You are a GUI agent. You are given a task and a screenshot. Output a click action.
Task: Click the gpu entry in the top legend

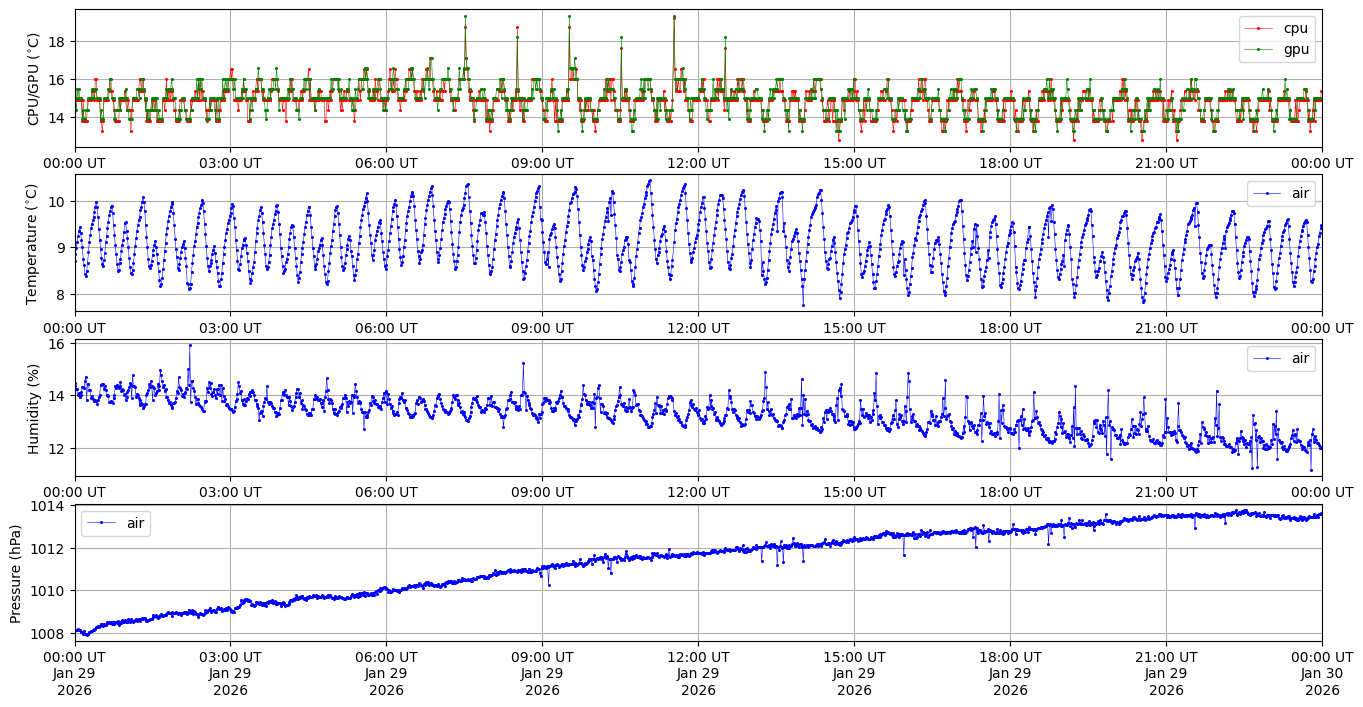[x=1295, y=48]
